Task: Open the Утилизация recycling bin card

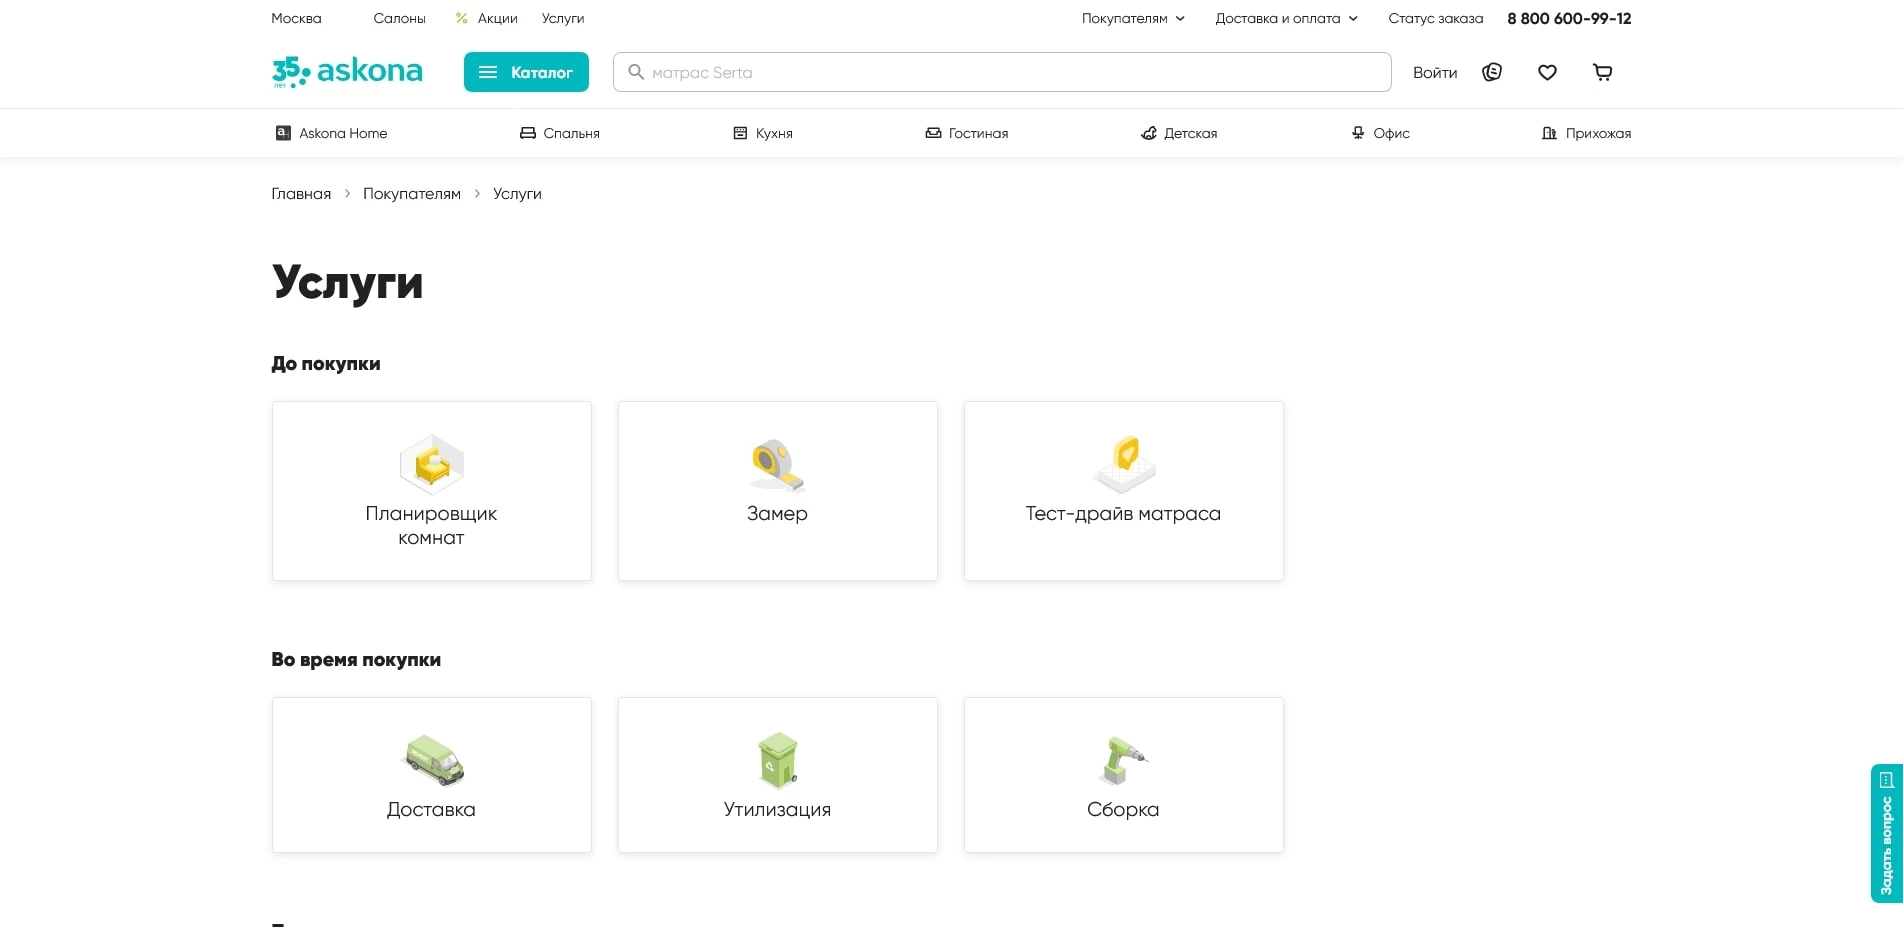Action: coord(777,775)
